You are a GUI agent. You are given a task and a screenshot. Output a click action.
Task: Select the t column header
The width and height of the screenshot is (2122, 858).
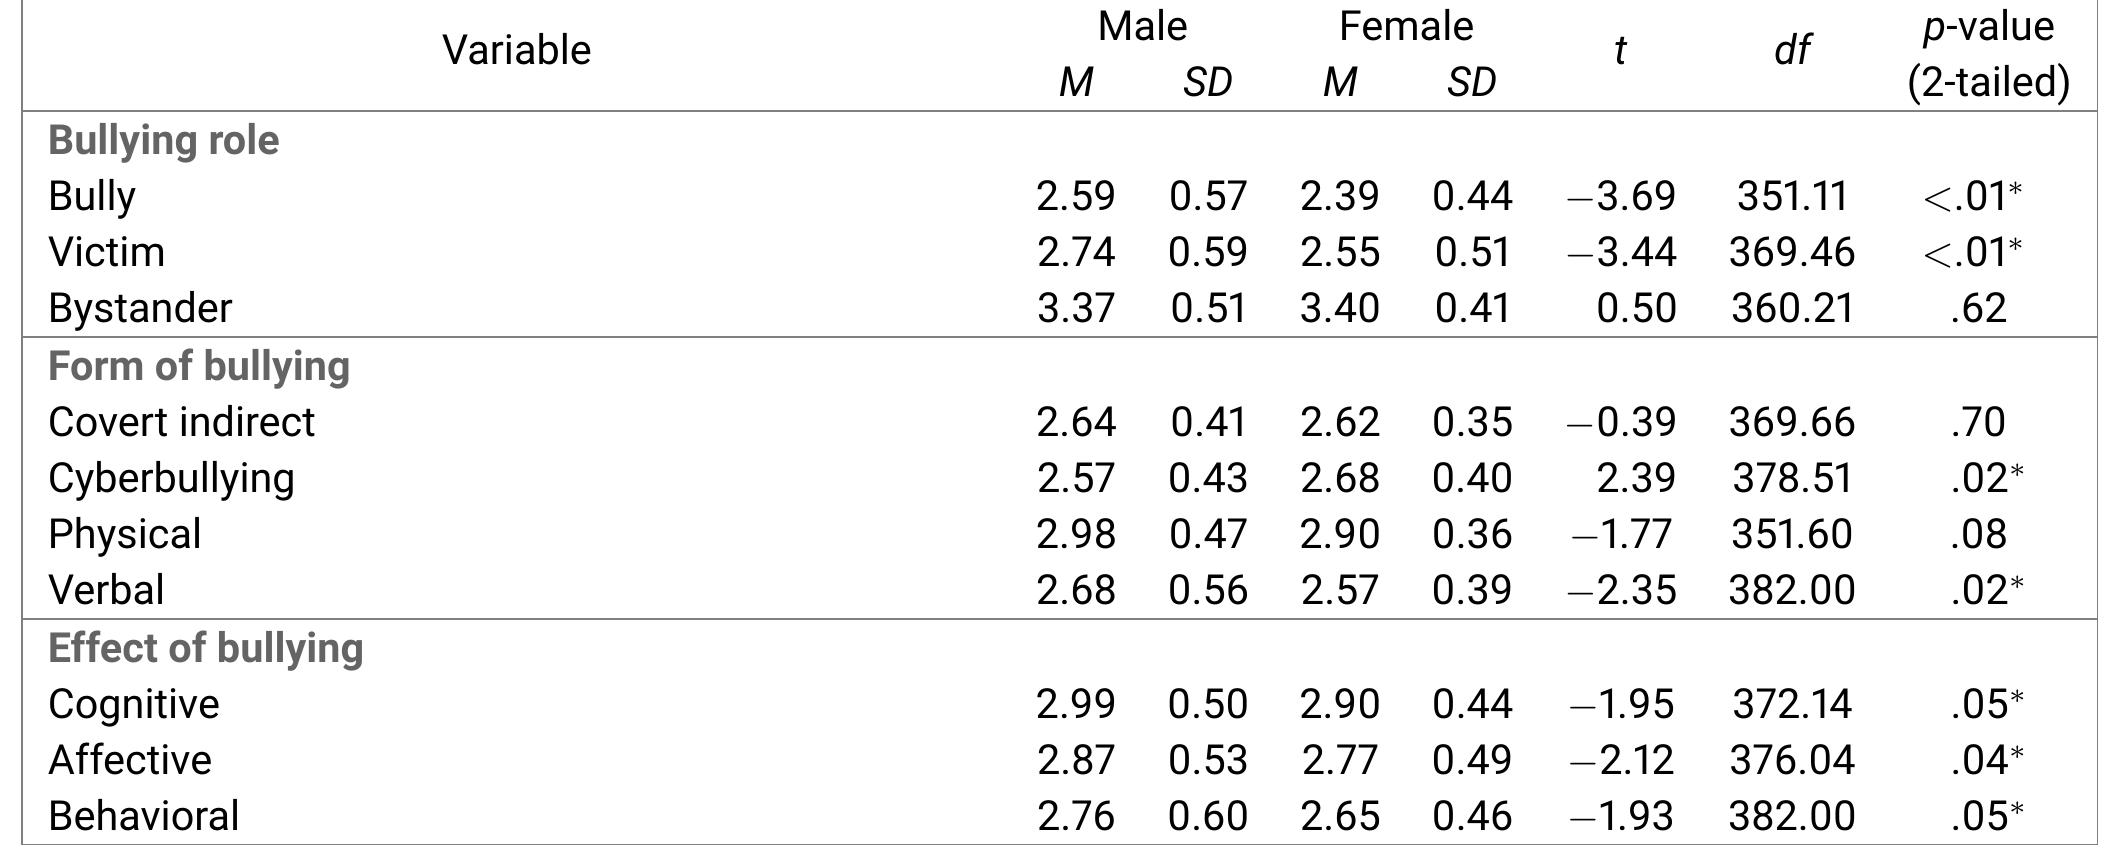click(1620, 50)
